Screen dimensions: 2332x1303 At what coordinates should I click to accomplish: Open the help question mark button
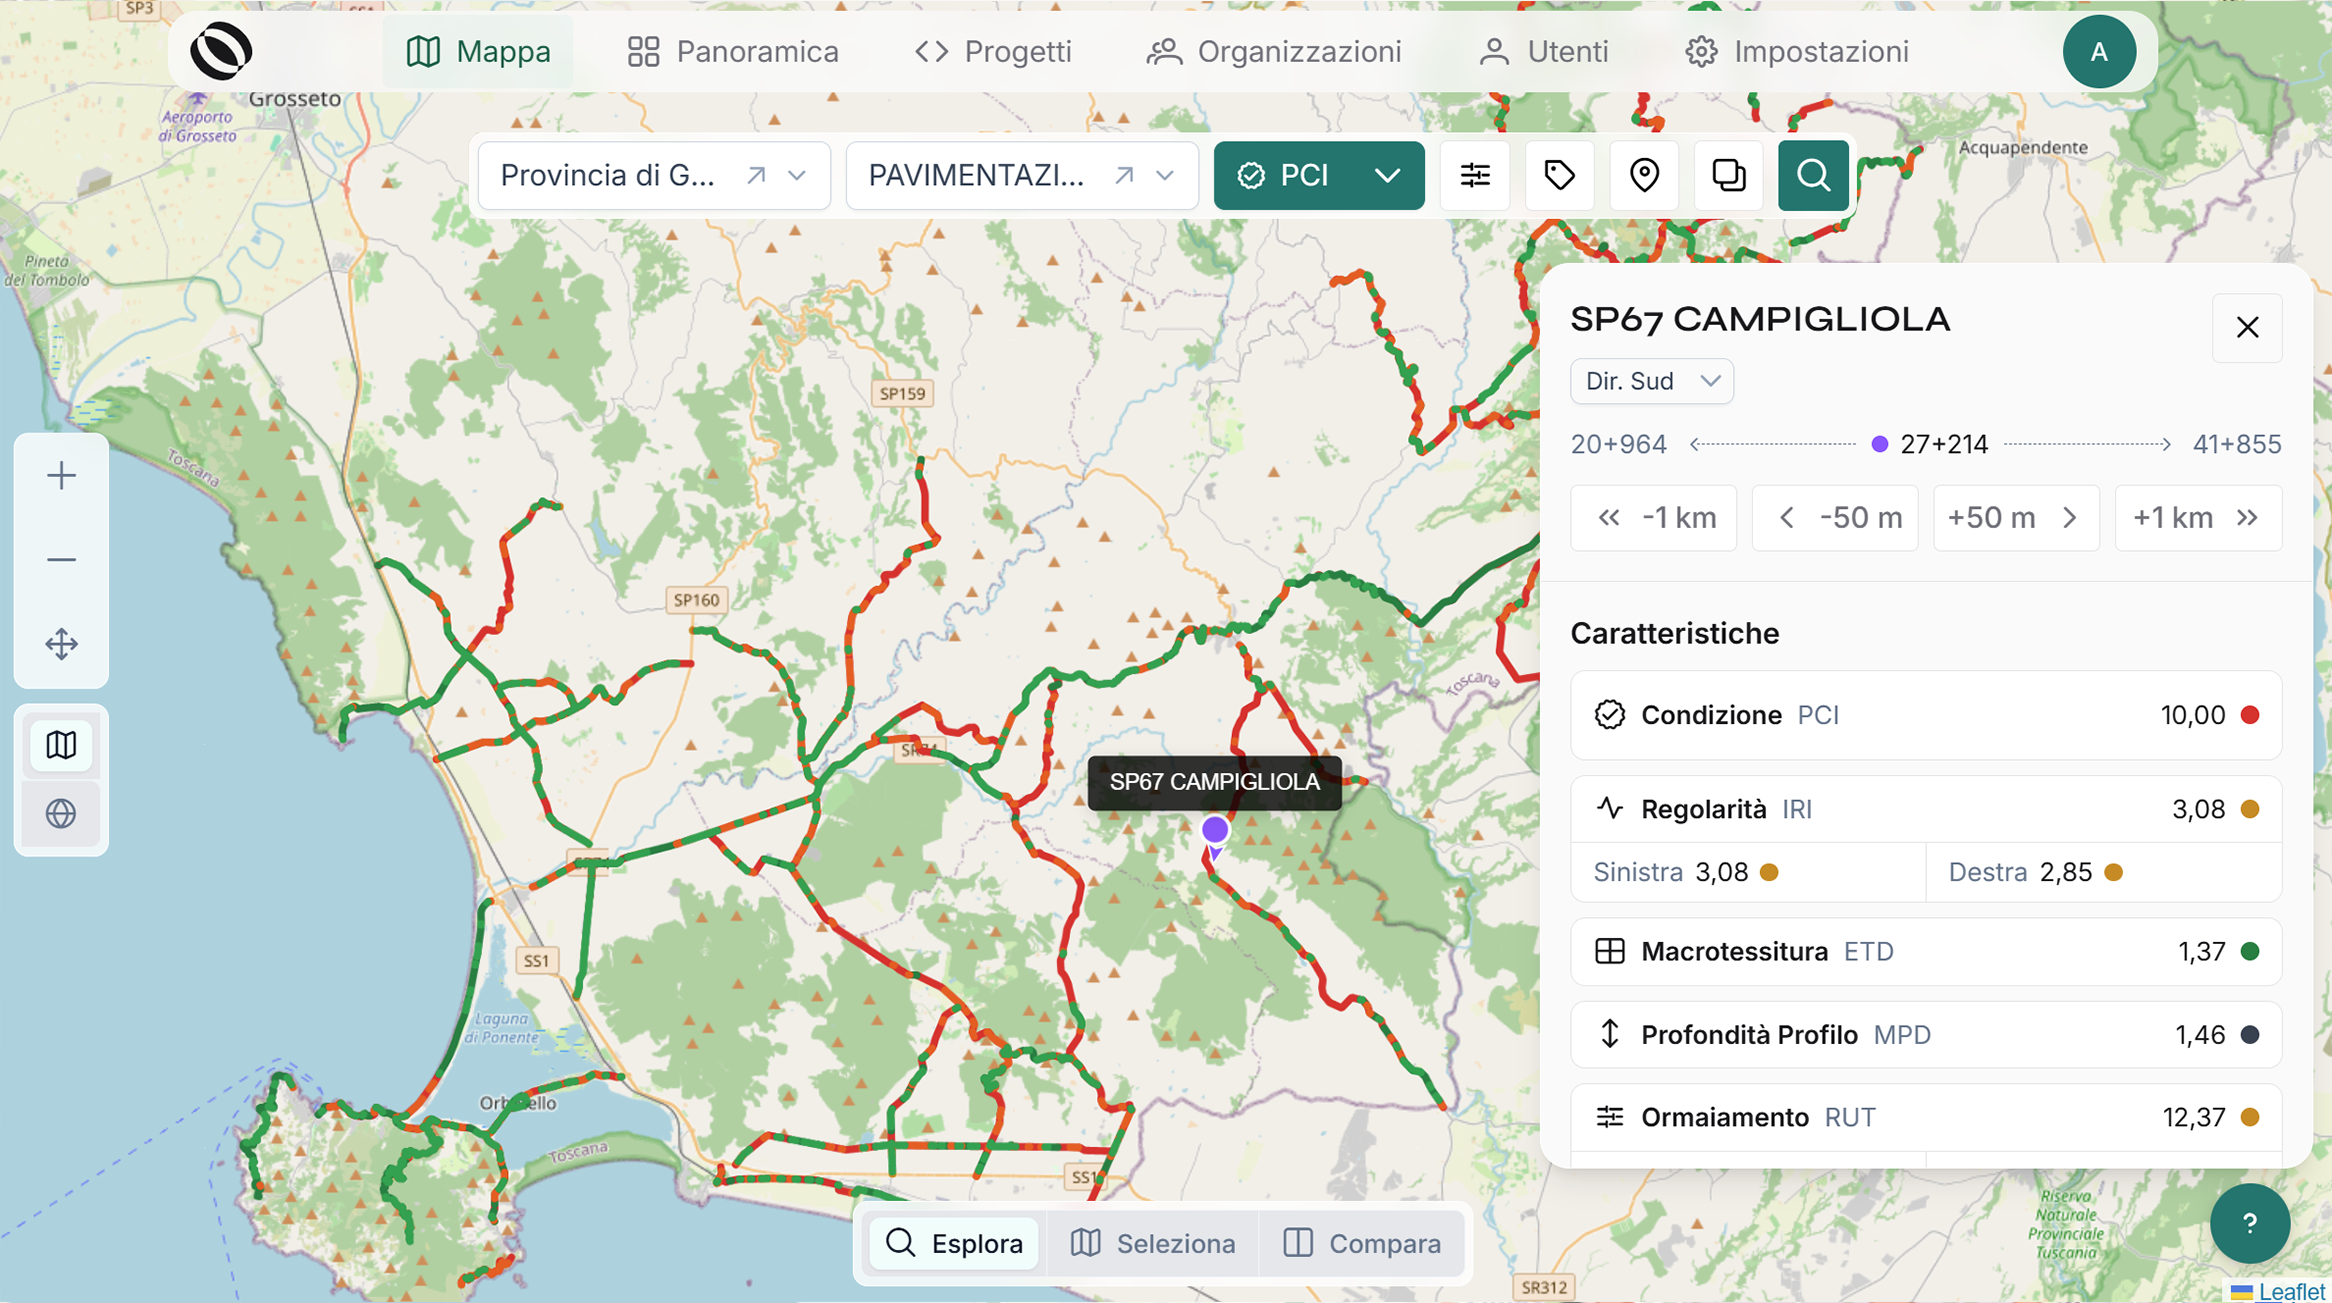coord(2249,1224)
